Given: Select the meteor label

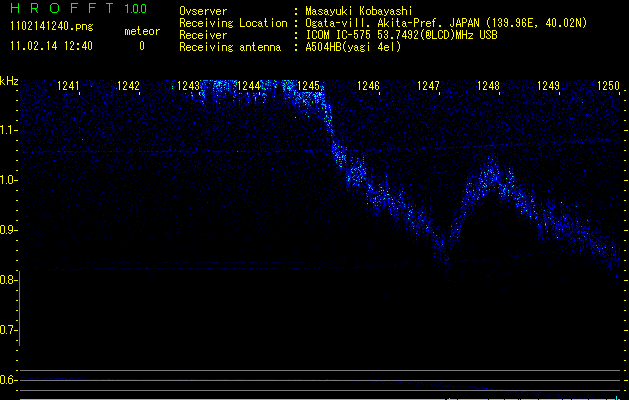Looking at the screenshot, I should tap(141, 32).
